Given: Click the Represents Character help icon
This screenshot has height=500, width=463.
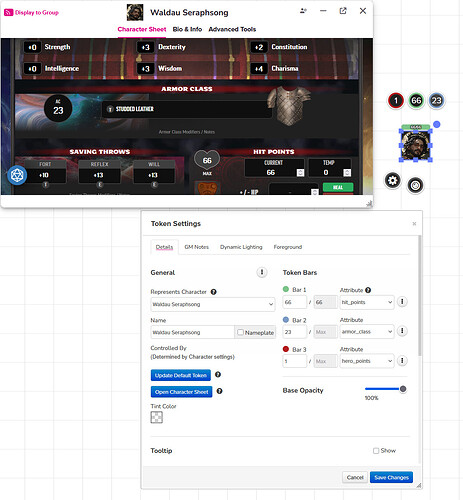Looking at the screenshot, I should click(x=214, y=292).
